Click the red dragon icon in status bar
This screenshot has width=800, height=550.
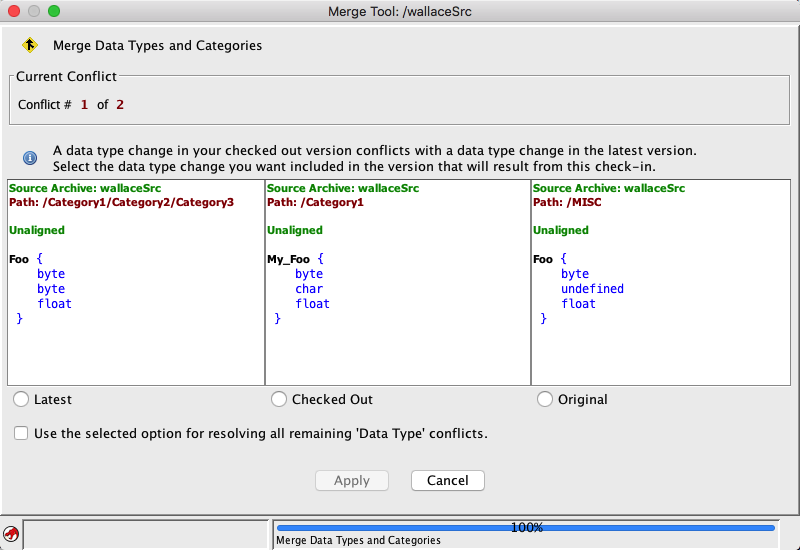pyautogui.click(x=11, y=534)
